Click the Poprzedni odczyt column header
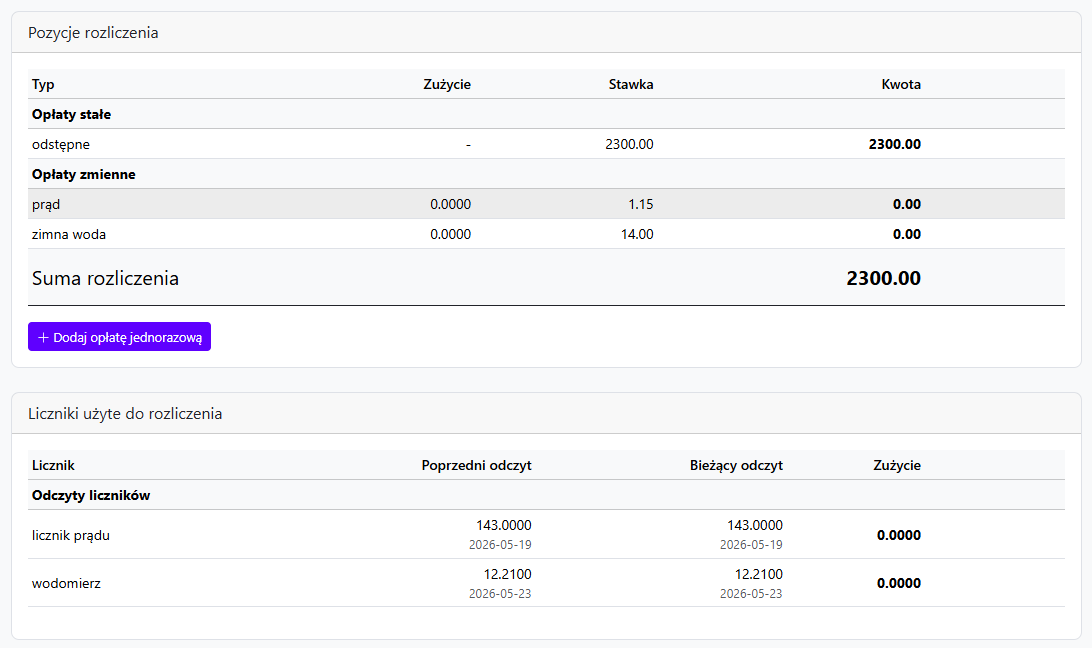Image resolution: width=1092 pixels, height=648 pixels. coord(476,465)
